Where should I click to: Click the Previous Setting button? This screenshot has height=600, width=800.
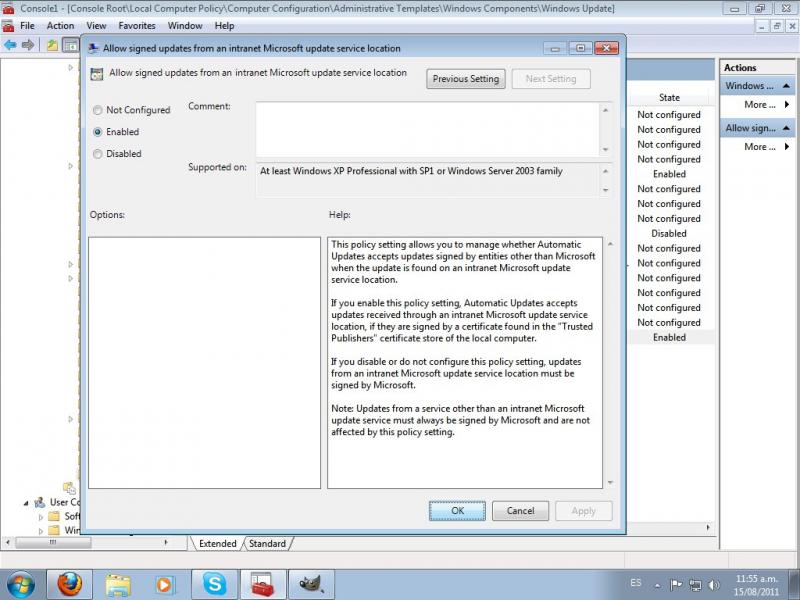click(466, 79)
